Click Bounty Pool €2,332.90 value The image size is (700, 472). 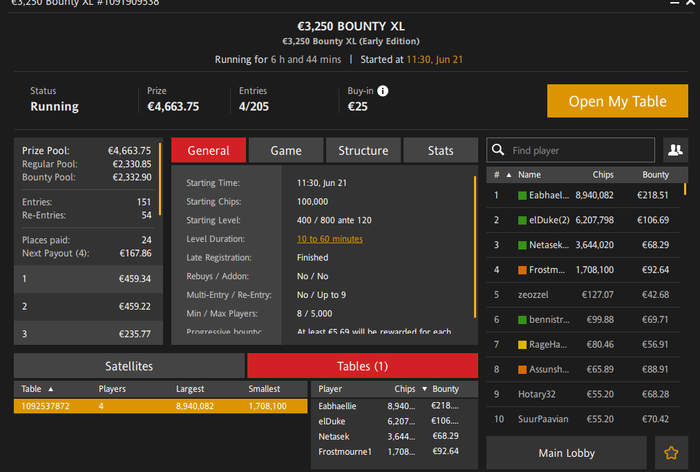(132, 177)
